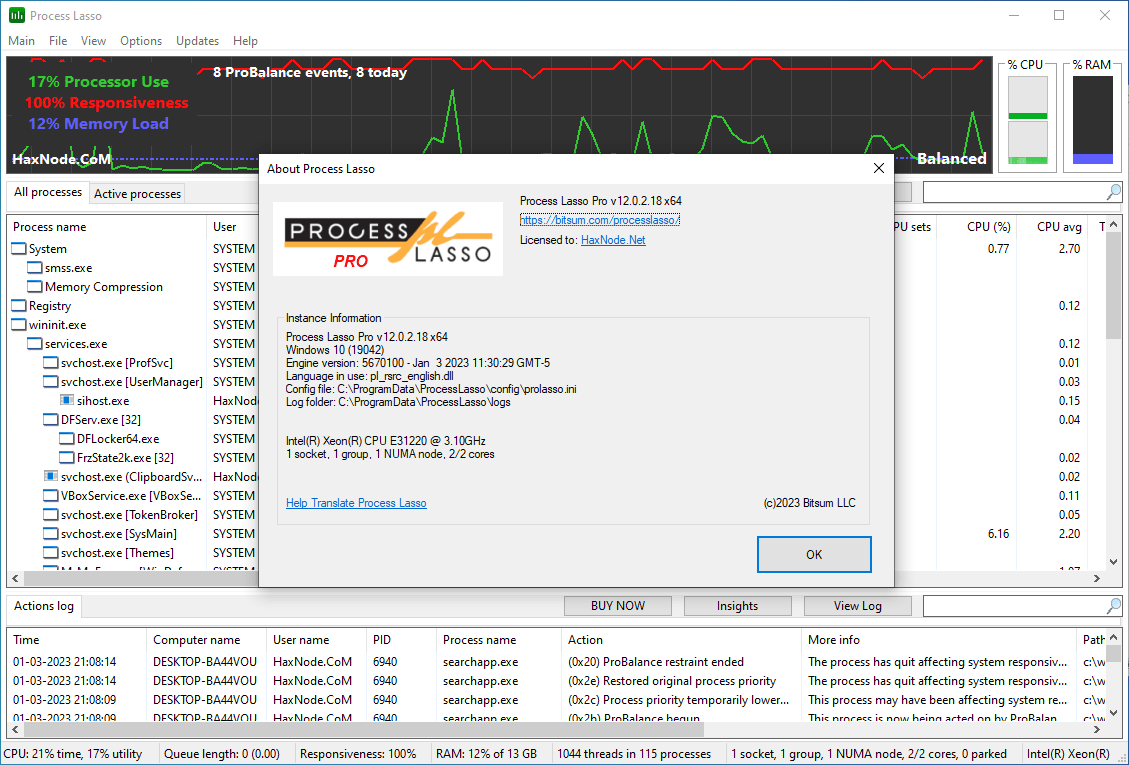Click the smss.exe process icon

[35, 267]
